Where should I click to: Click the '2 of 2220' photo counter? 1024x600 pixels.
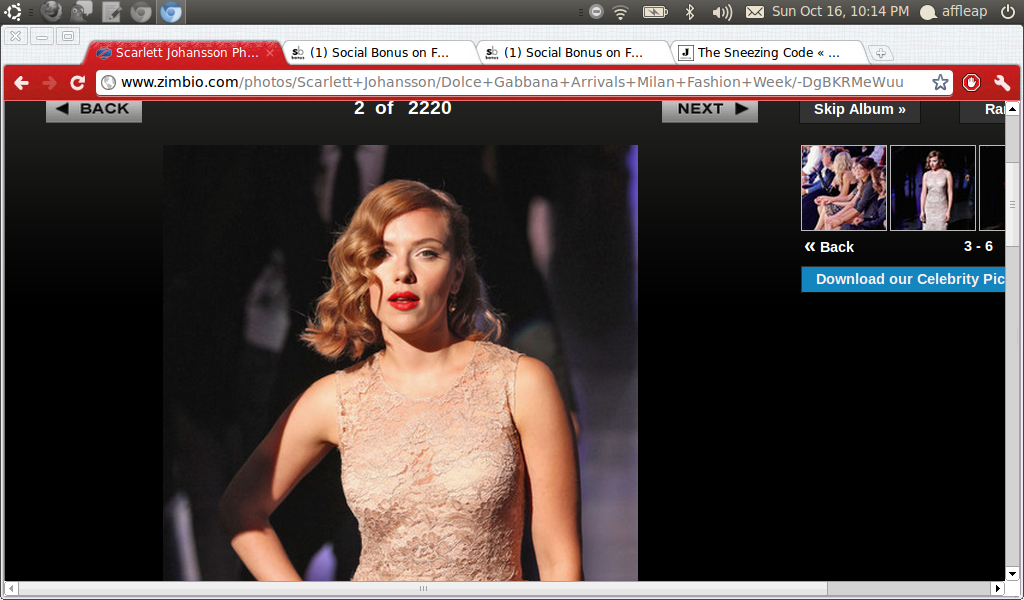[x=402, y=108]
